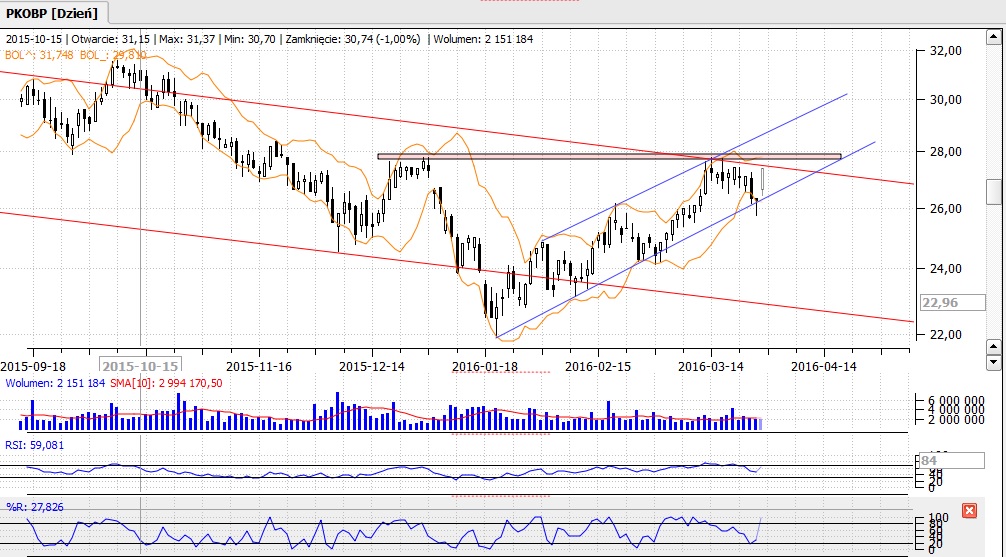Screen dimensions: 1006x557
Task: Click the 'Otwarcie: 31,15' header value
Action: click(110, 39)
